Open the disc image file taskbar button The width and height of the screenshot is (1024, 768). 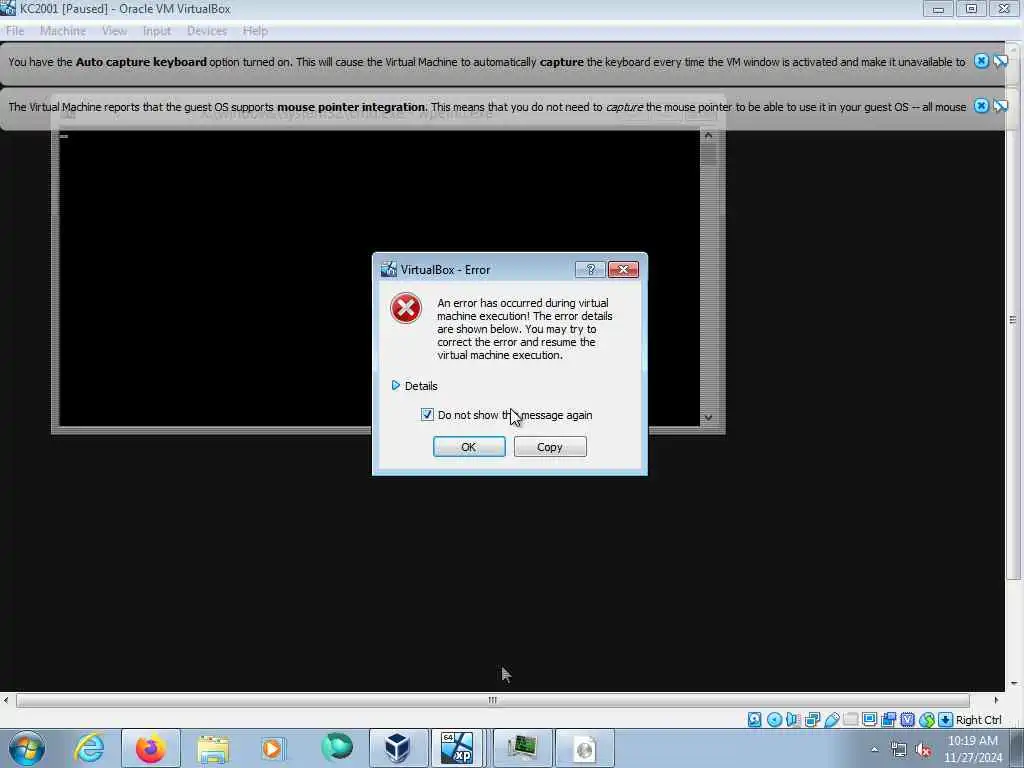point(584,748)
